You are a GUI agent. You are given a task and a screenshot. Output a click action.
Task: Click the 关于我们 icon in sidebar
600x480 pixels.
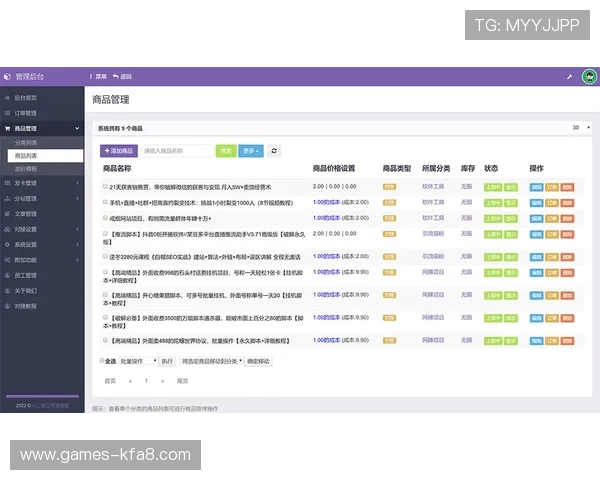click(x=7, y=291)
